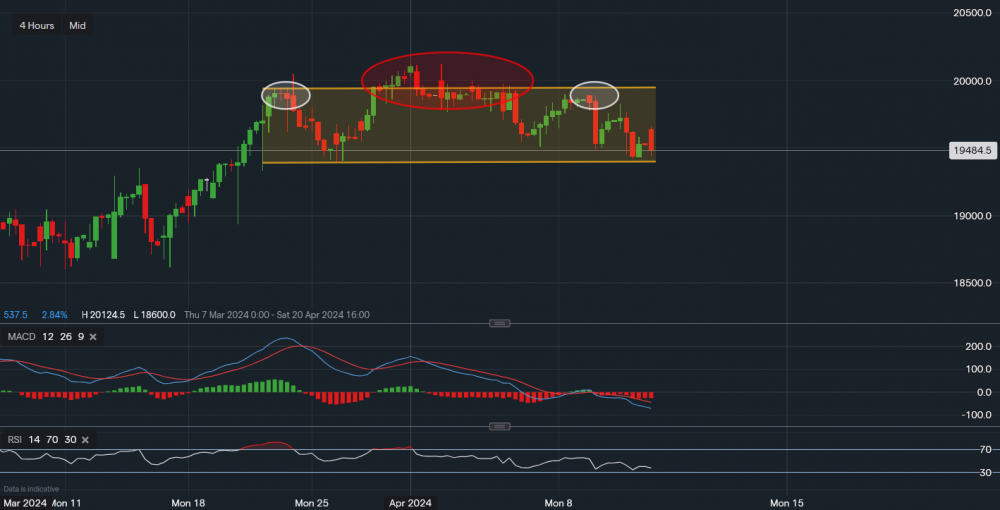Click the RSI overbought value 70
The image size is (1000, 510).
click(50, 440)
